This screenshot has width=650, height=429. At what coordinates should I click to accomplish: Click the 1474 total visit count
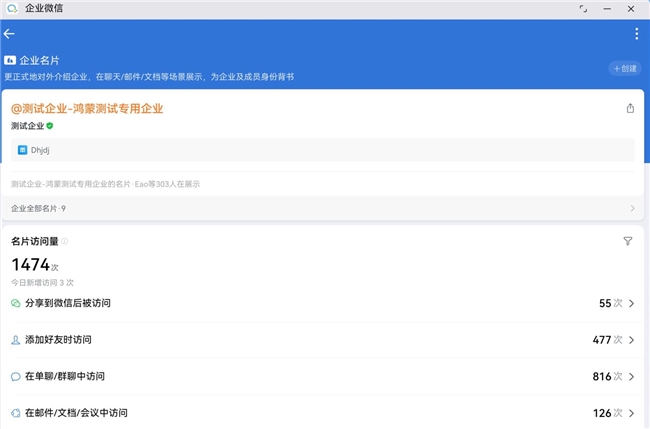tap(31, 264)
